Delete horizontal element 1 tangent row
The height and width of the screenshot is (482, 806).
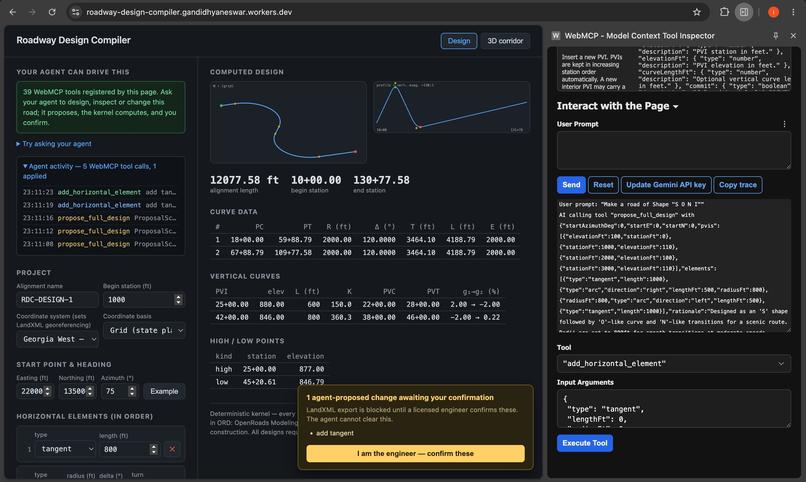(172, 449)
